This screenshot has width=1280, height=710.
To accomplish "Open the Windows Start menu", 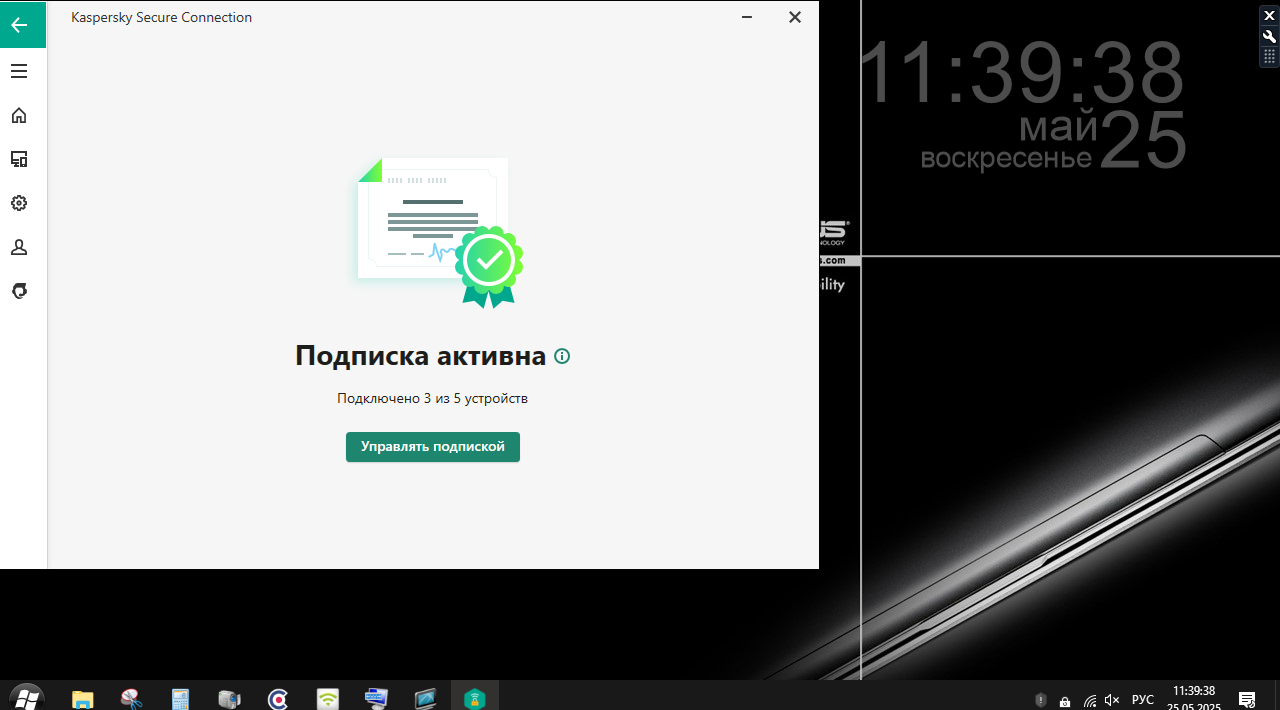I will point(26,697).
